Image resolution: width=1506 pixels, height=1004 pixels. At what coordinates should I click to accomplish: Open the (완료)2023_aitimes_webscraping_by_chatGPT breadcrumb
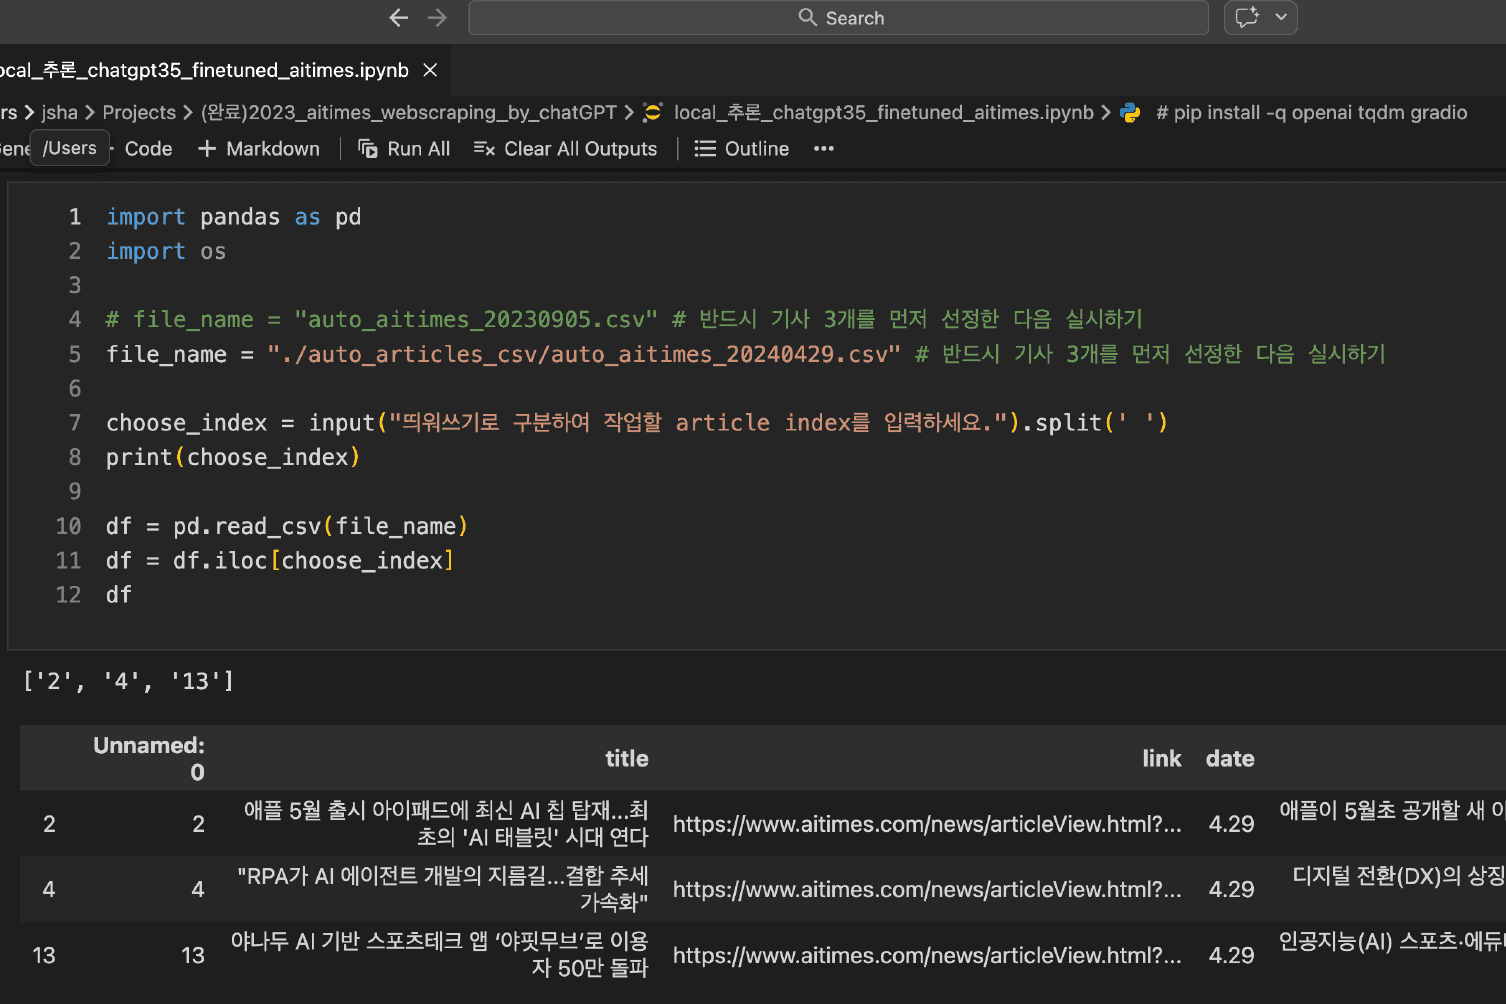point(408,113)
